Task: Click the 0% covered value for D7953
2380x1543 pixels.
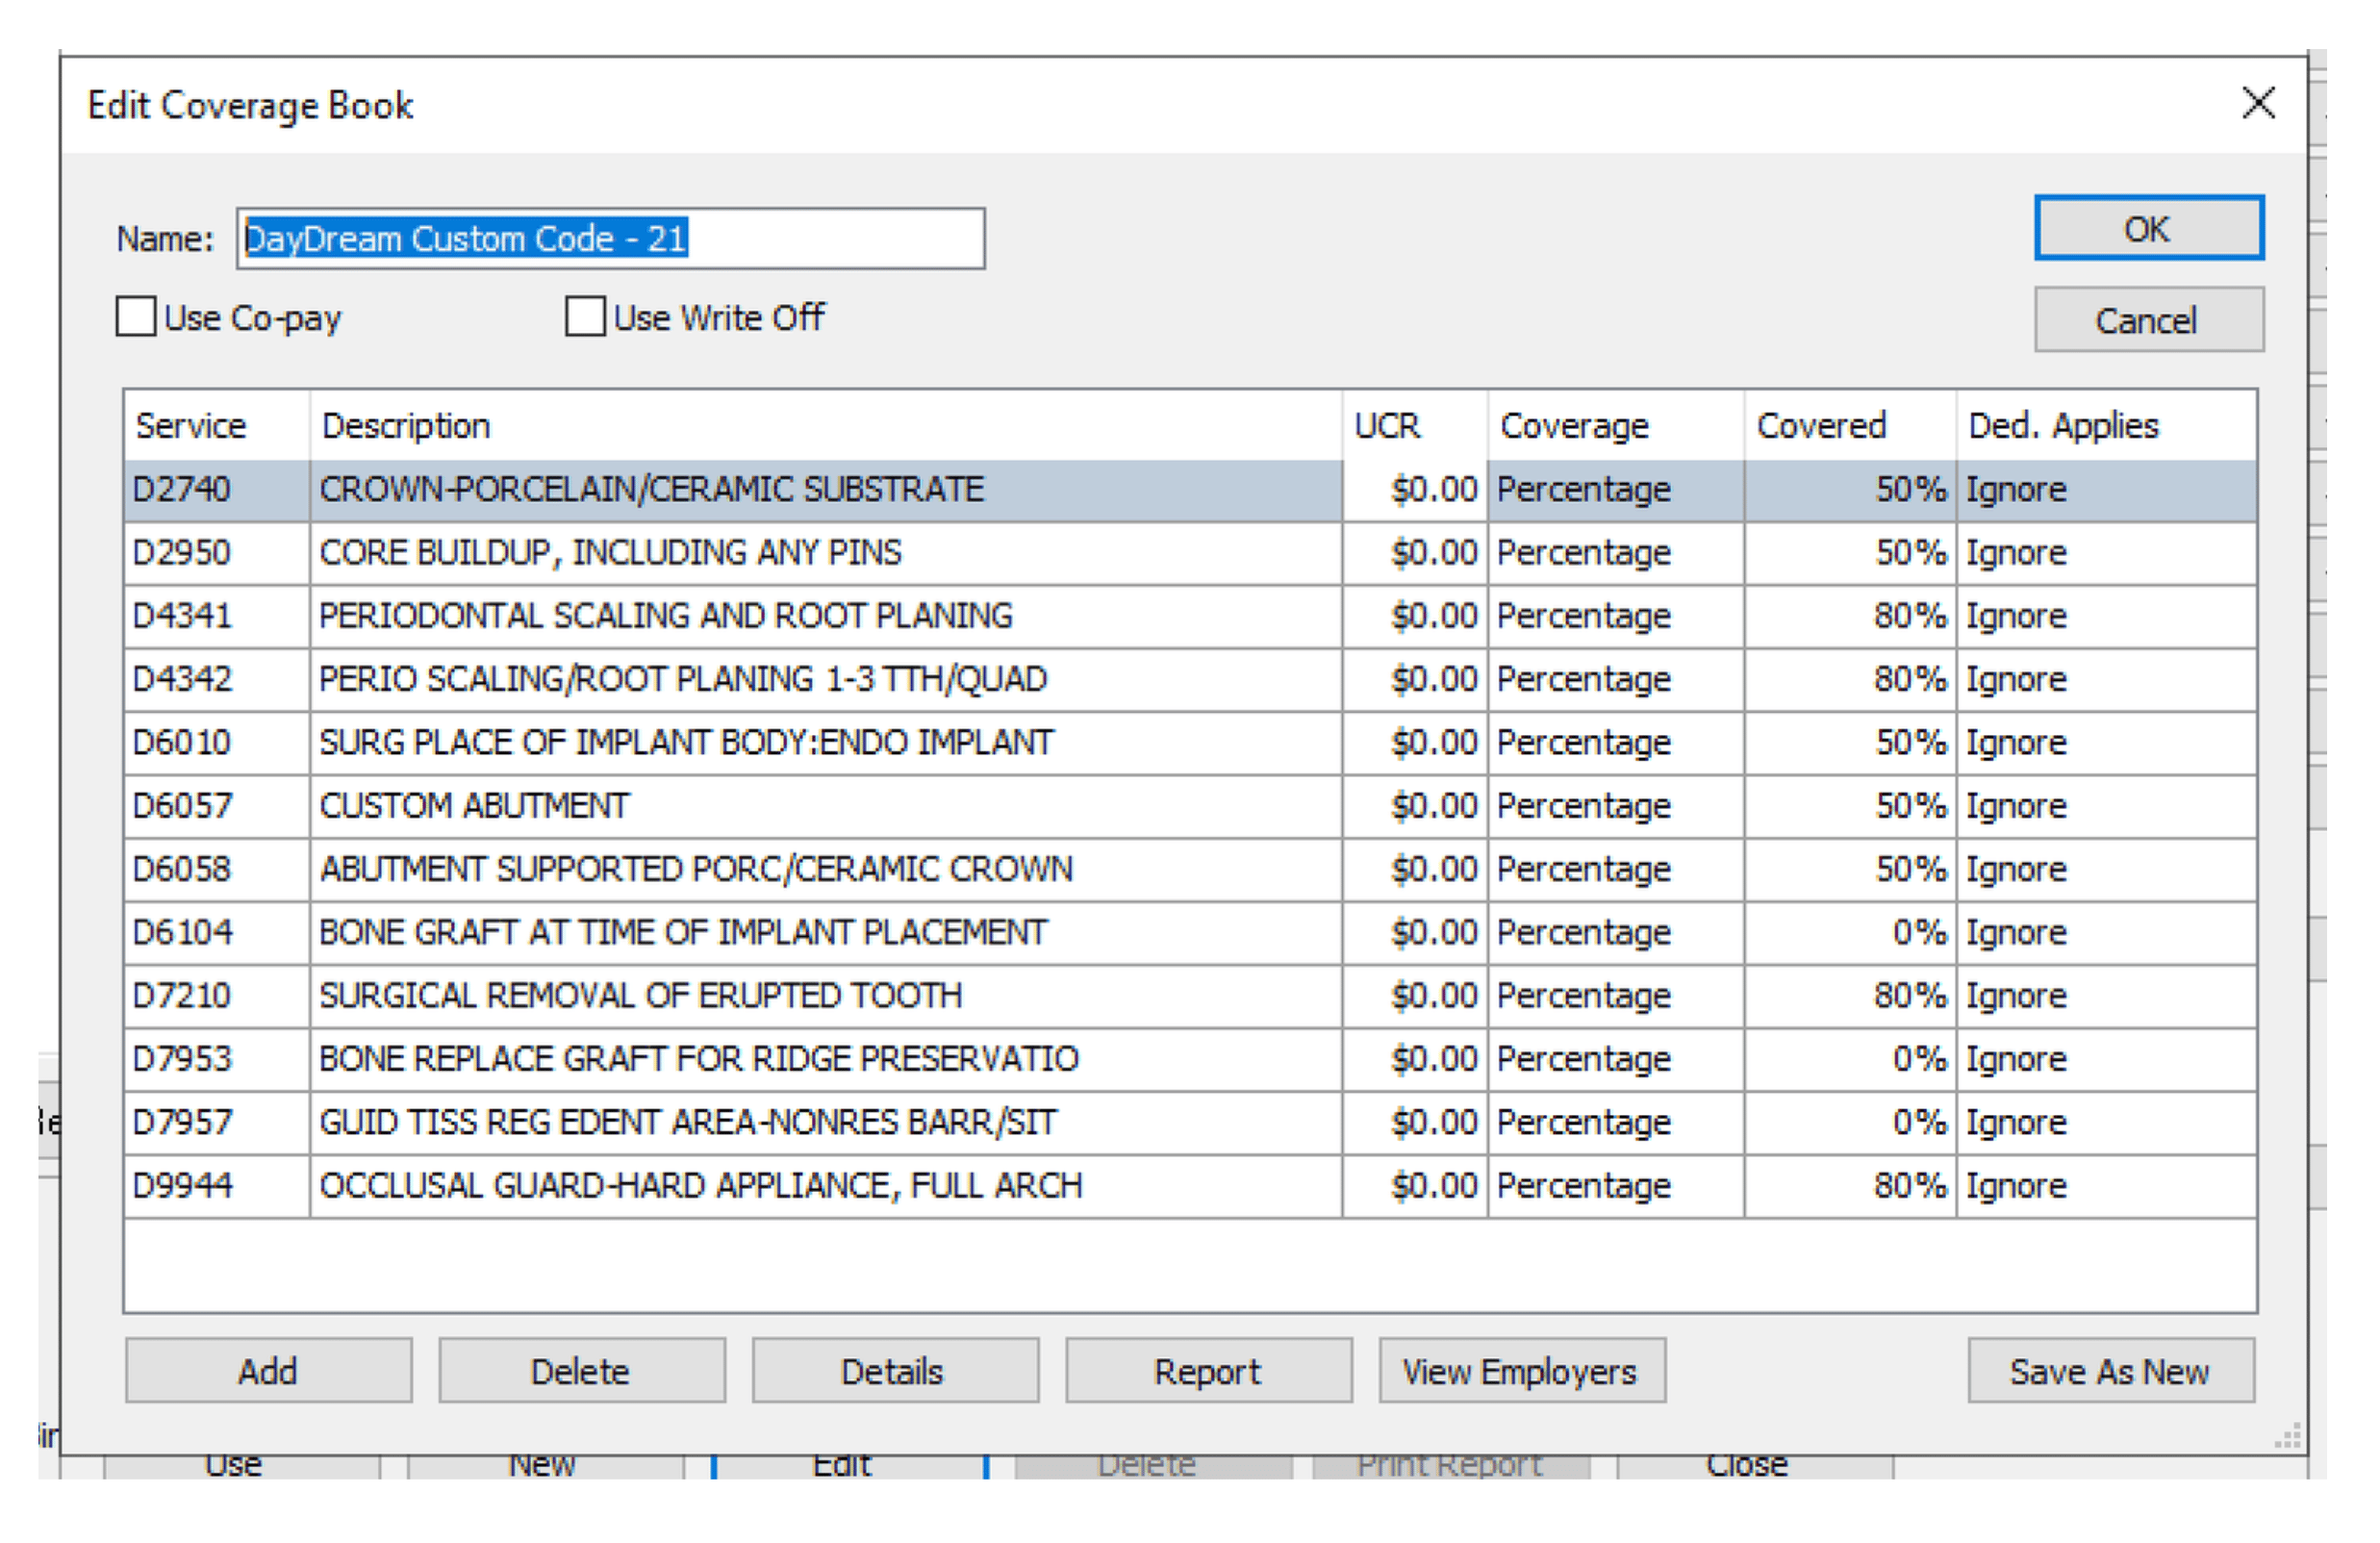Action: click(1850, 1059)
